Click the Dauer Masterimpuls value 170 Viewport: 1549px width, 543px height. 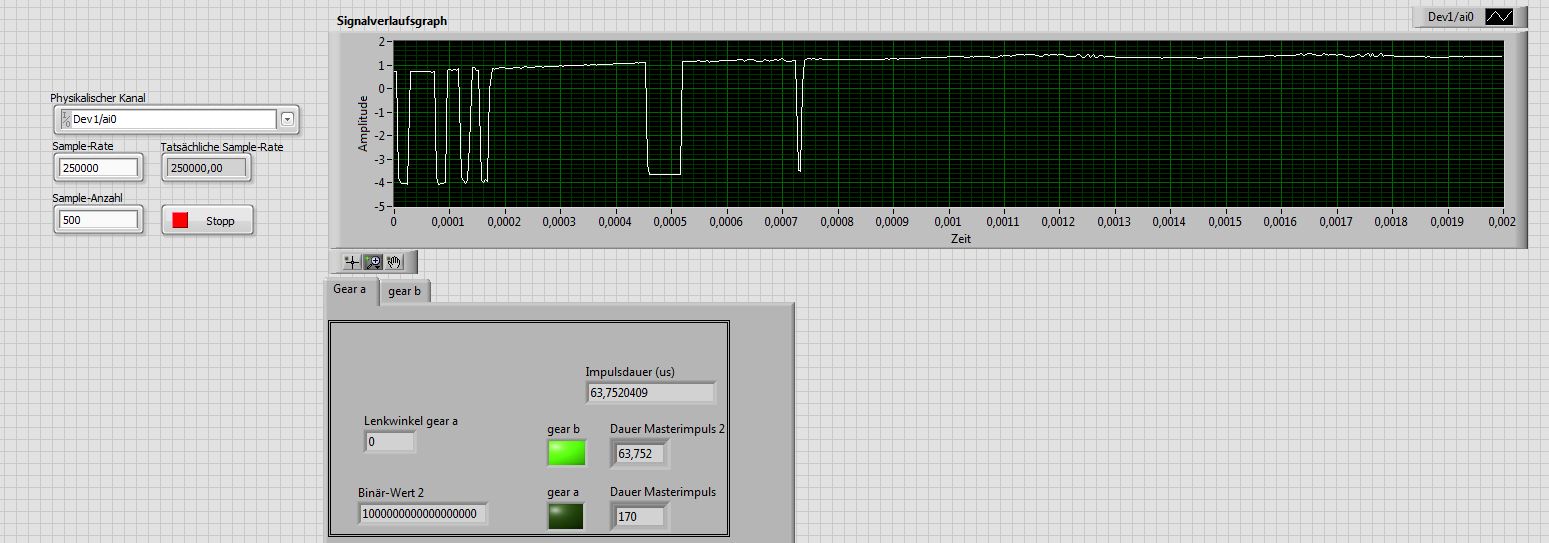pyautogui.click(x=639, y=517)
